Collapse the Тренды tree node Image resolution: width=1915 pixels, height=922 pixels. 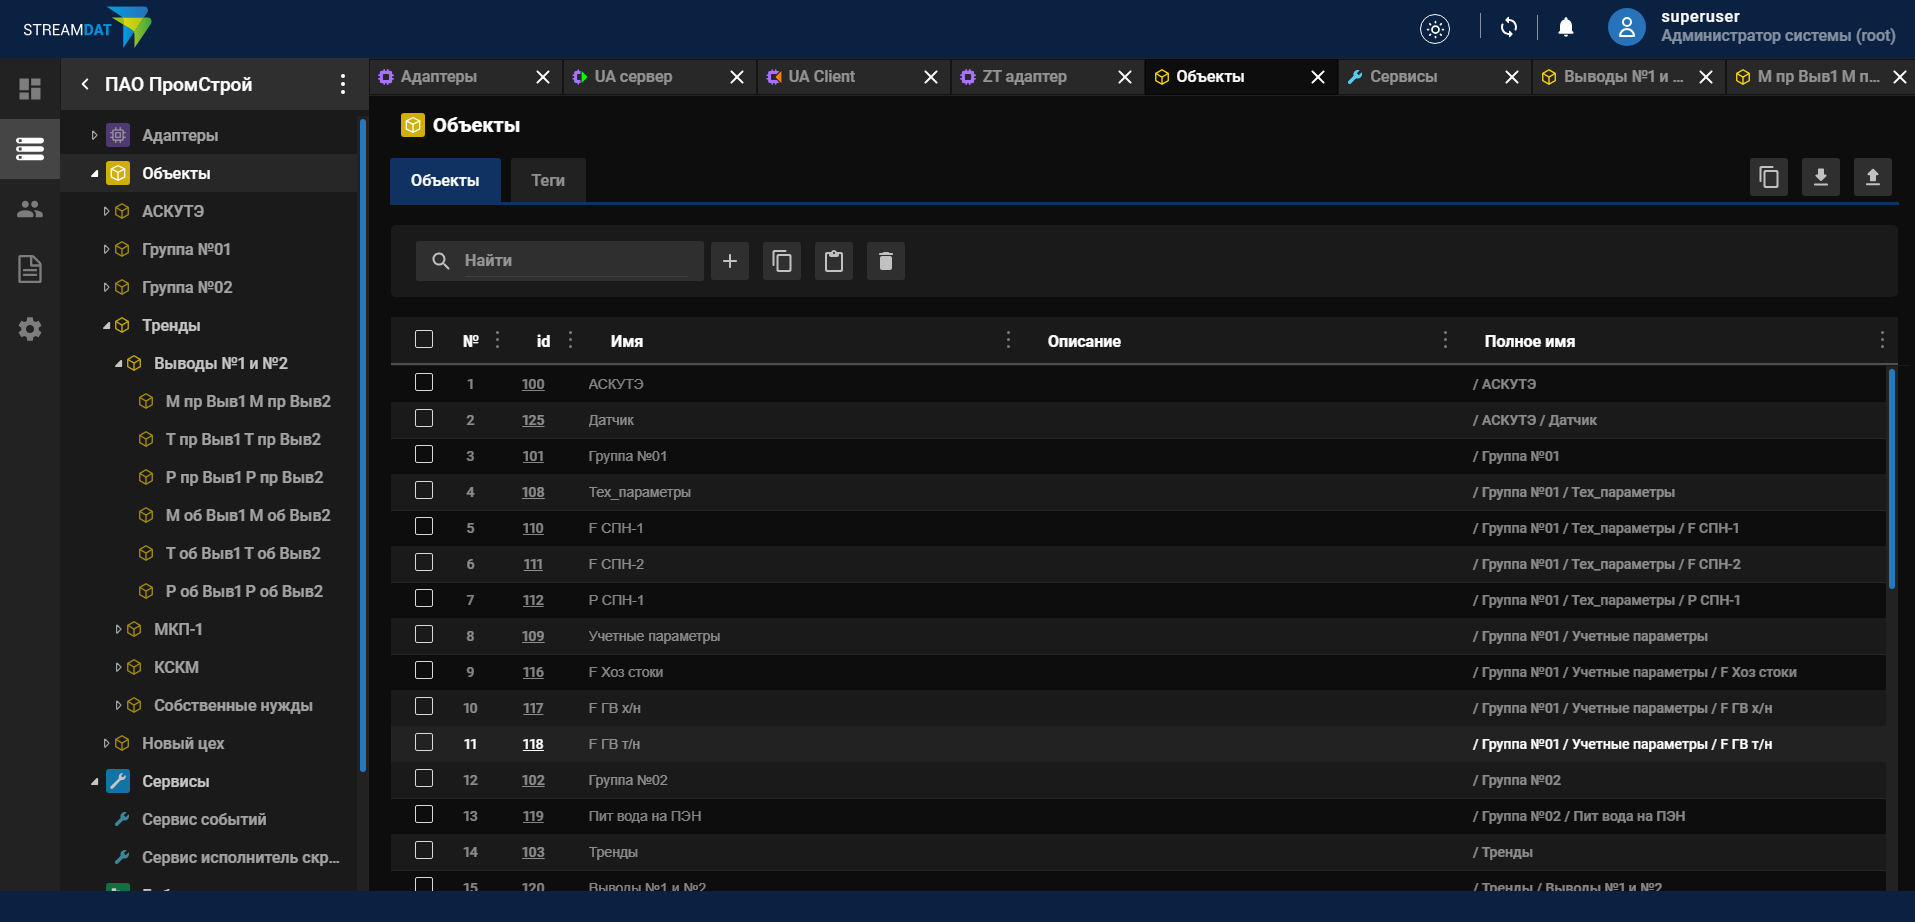(106, 325)
